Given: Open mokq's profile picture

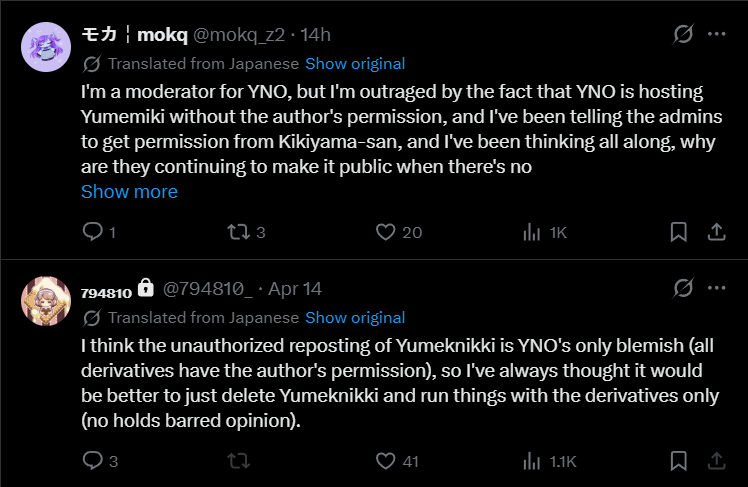Looking at the screenshot, I should 45,46.
